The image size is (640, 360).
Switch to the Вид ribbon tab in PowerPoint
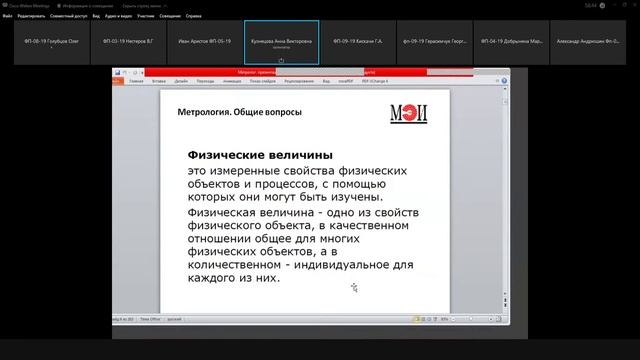(326, 81)
